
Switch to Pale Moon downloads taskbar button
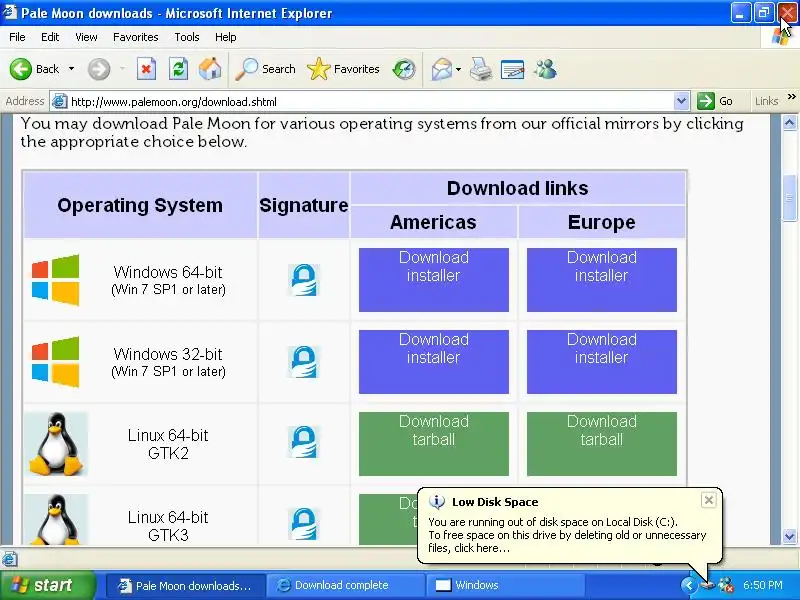(186, 585)
